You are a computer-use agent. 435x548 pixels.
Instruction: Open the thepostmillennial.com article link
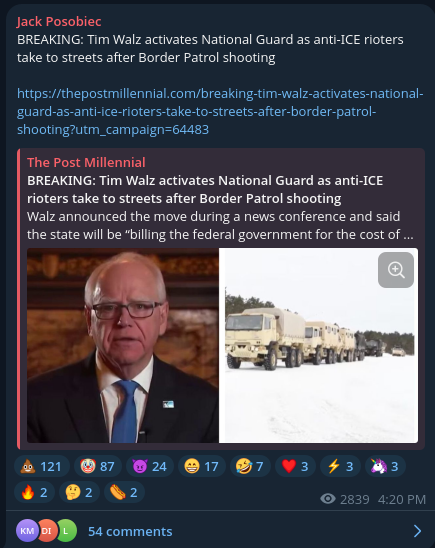click(x=220, y=111)
